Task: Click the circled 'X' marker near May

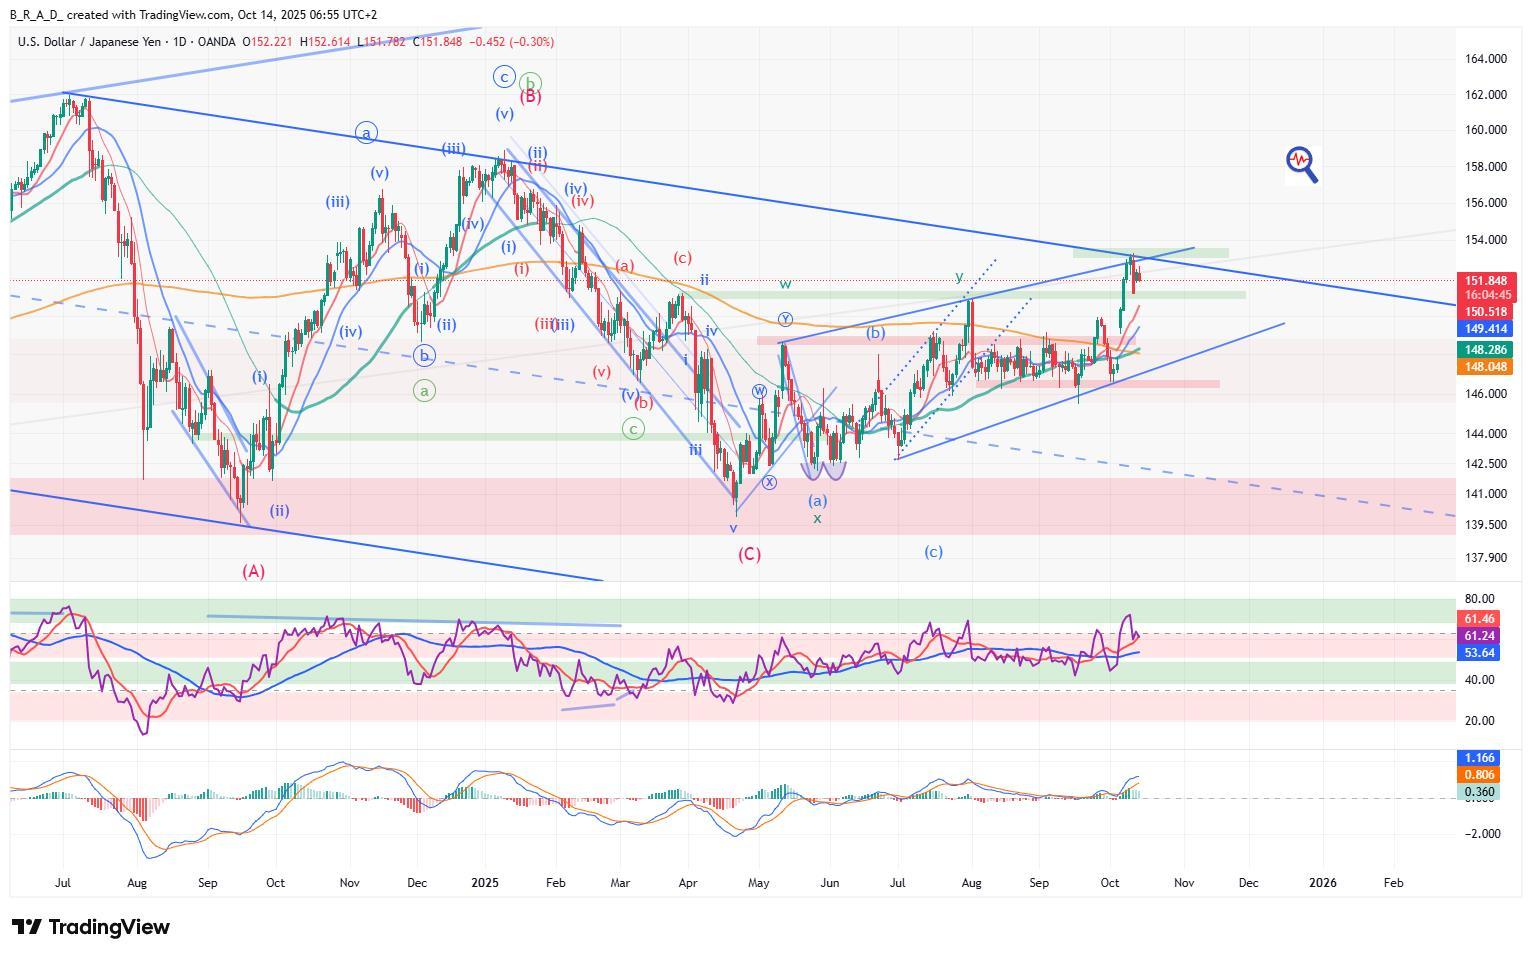Action: pyautogui.click(x=769, y=482)
